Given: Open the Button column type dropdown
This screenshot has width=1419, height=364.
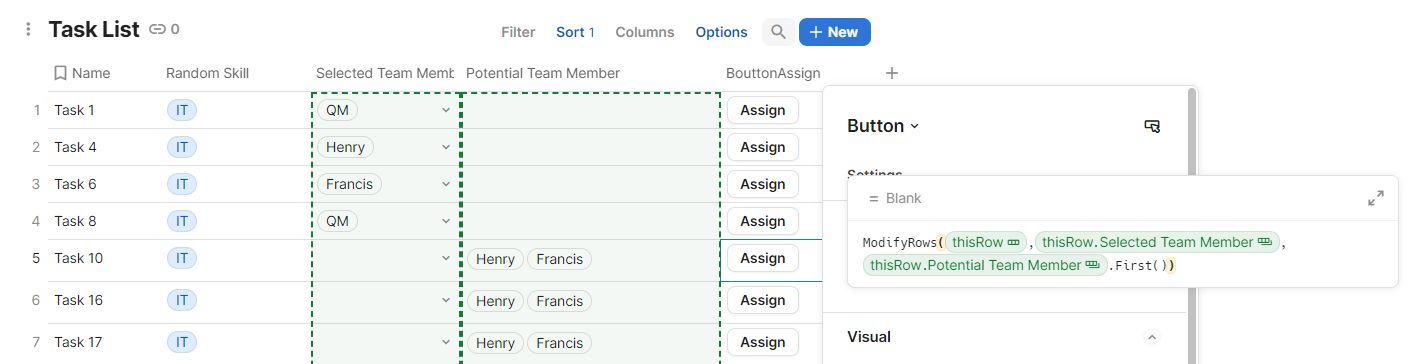Looking at the screenshot, I should coord(883,126).
